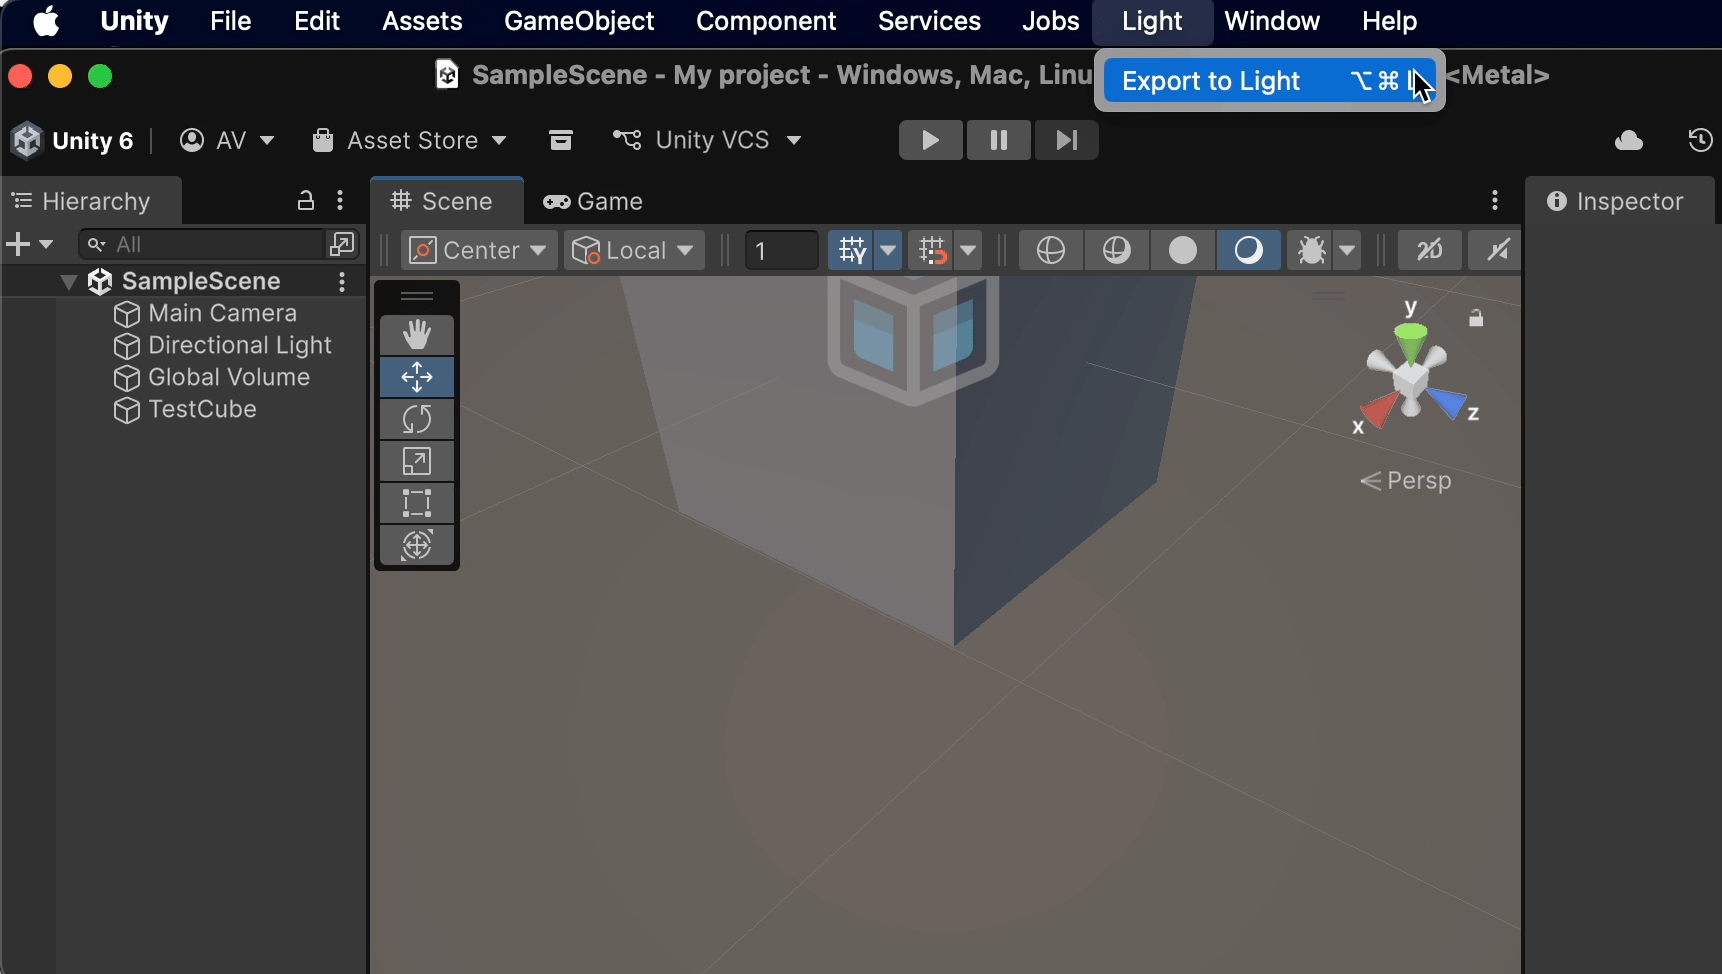Grab the tools overlay handle bar
Viewport: 1722px width, 974px height.
417,296
